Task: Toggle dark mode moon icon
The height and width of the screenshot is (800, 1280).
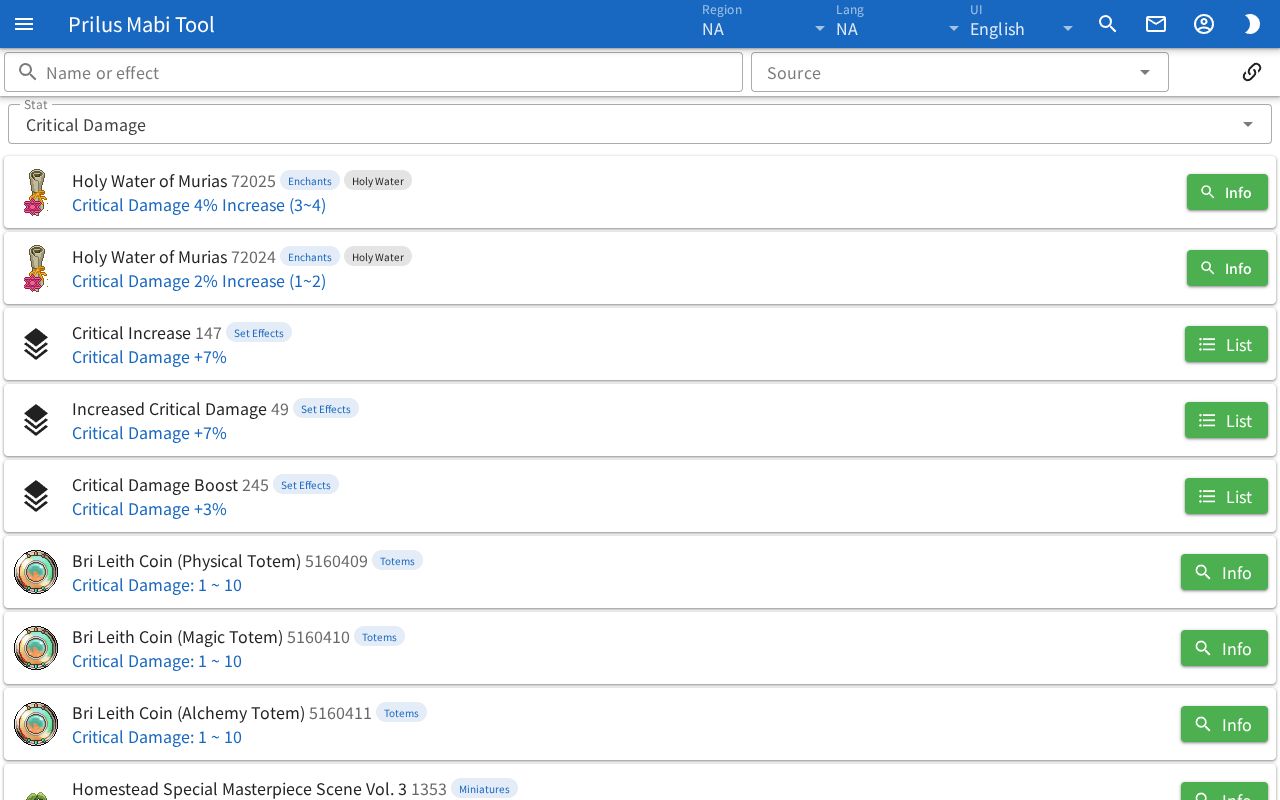Action: [x=1252, y=24]
